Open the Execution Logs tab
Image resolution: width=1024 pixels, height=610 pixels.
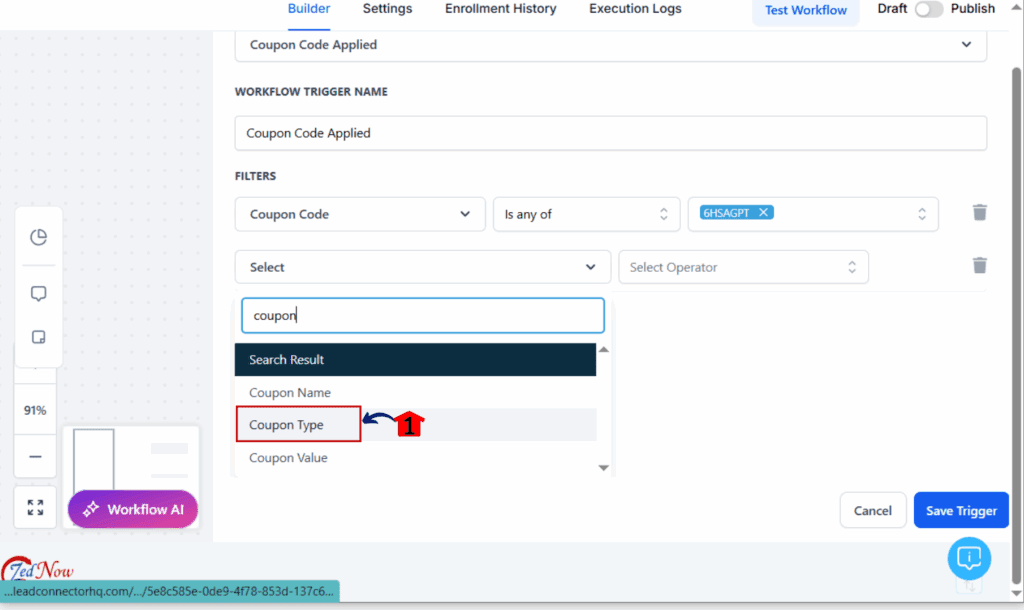(x=635, y=9)
